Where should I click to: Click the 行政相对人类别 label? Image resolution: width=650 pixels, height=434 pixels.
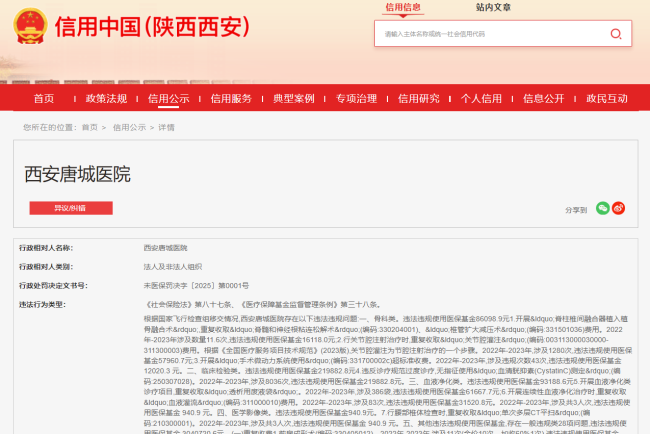(46, 267)
